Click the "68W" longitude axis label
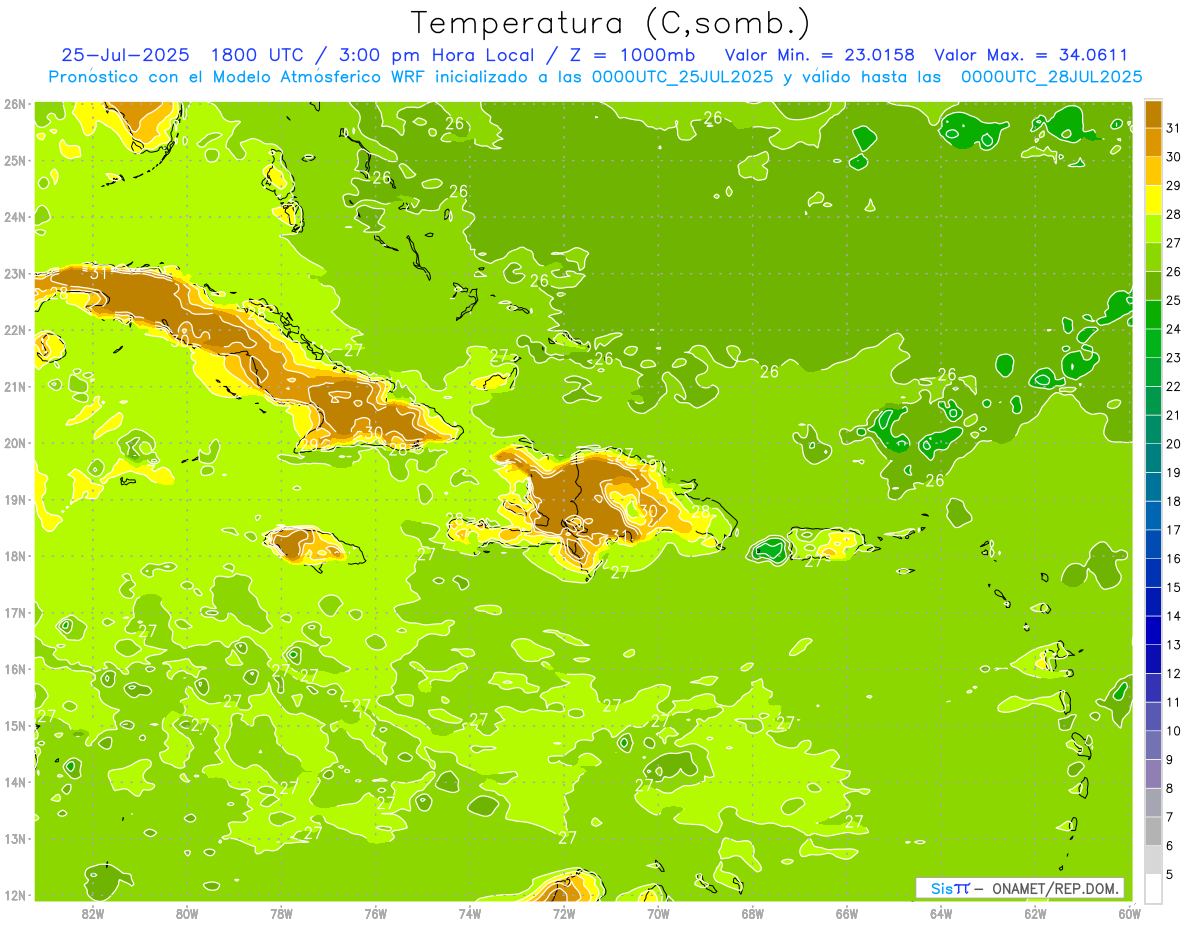Viewport: 1200px width, 927px height. pos(753,913)
